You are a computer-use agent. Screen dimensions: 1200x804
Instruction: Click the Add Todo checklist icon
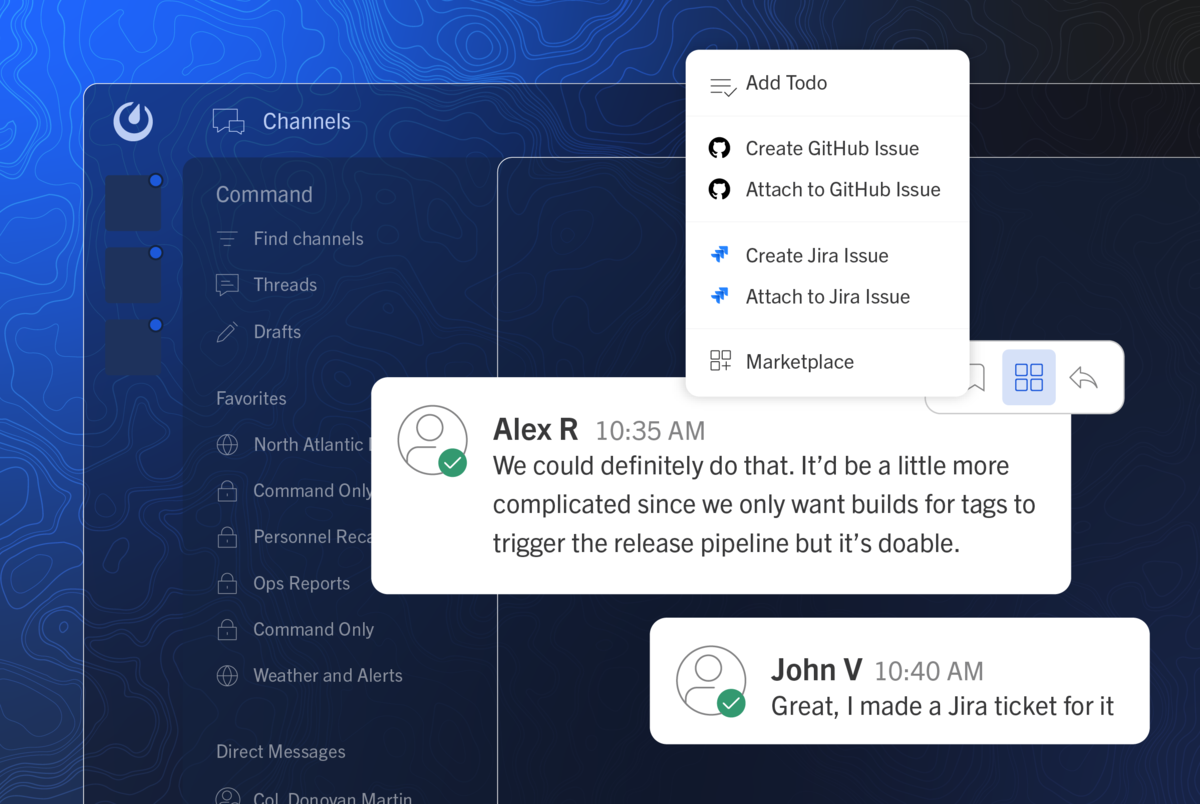pyautogui.click(x=723, y=86)
